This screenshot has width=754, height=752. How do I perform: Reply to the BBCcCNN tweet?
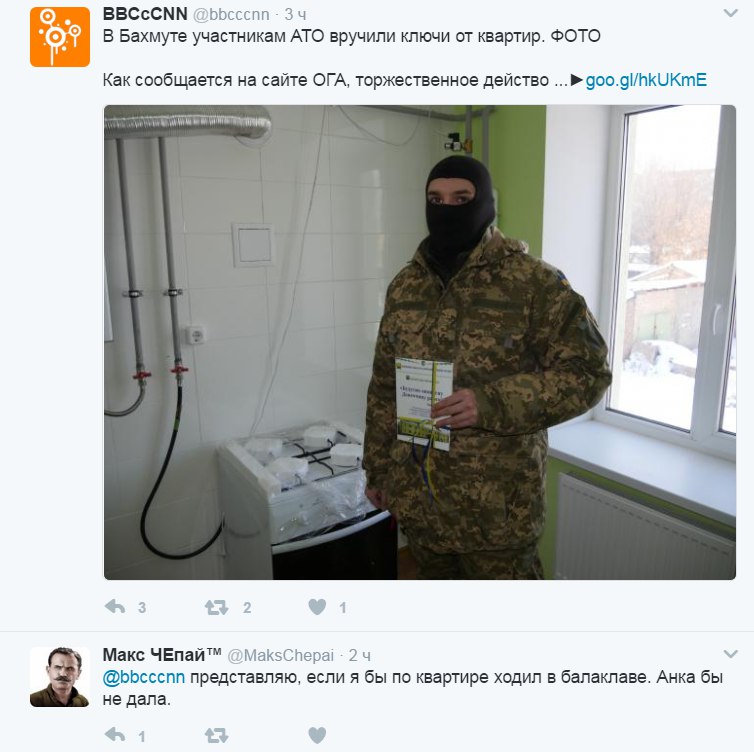click(x=115, y=607)
